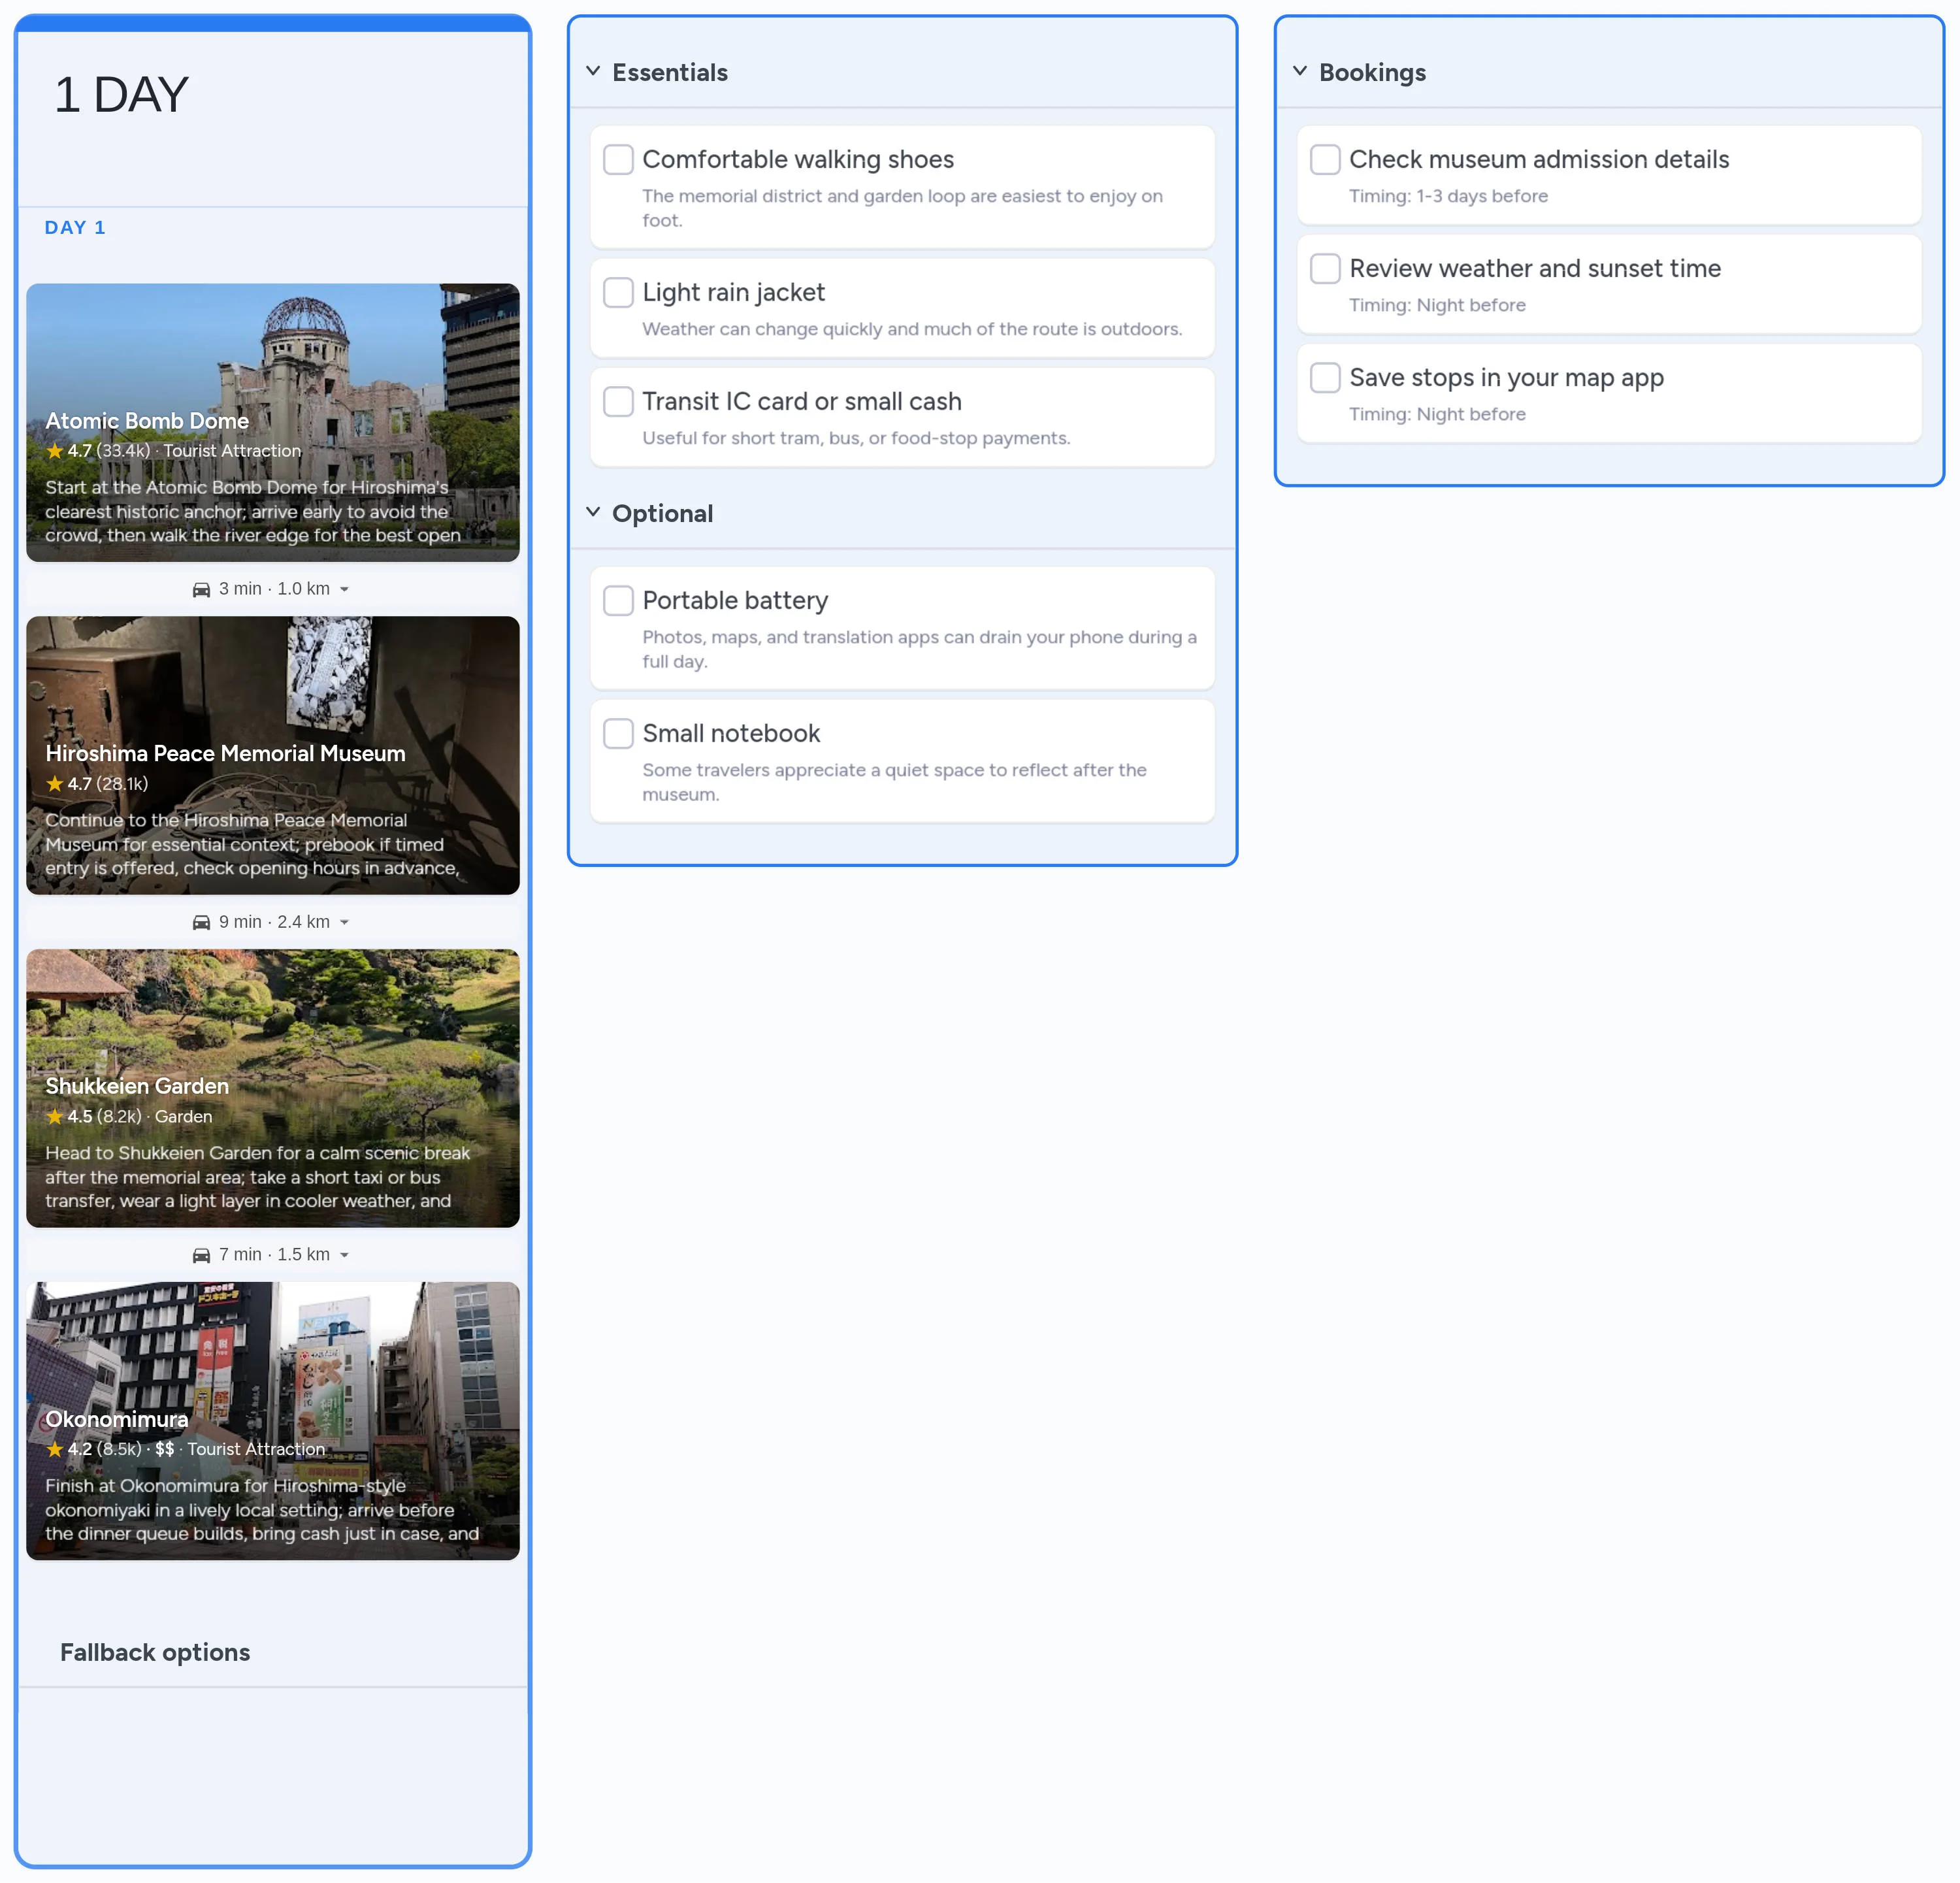Image resolution: width=1960 pixels, height=1883 pixels.
Task: Mark Portable battery as packed
Action: tap(618, 600)
